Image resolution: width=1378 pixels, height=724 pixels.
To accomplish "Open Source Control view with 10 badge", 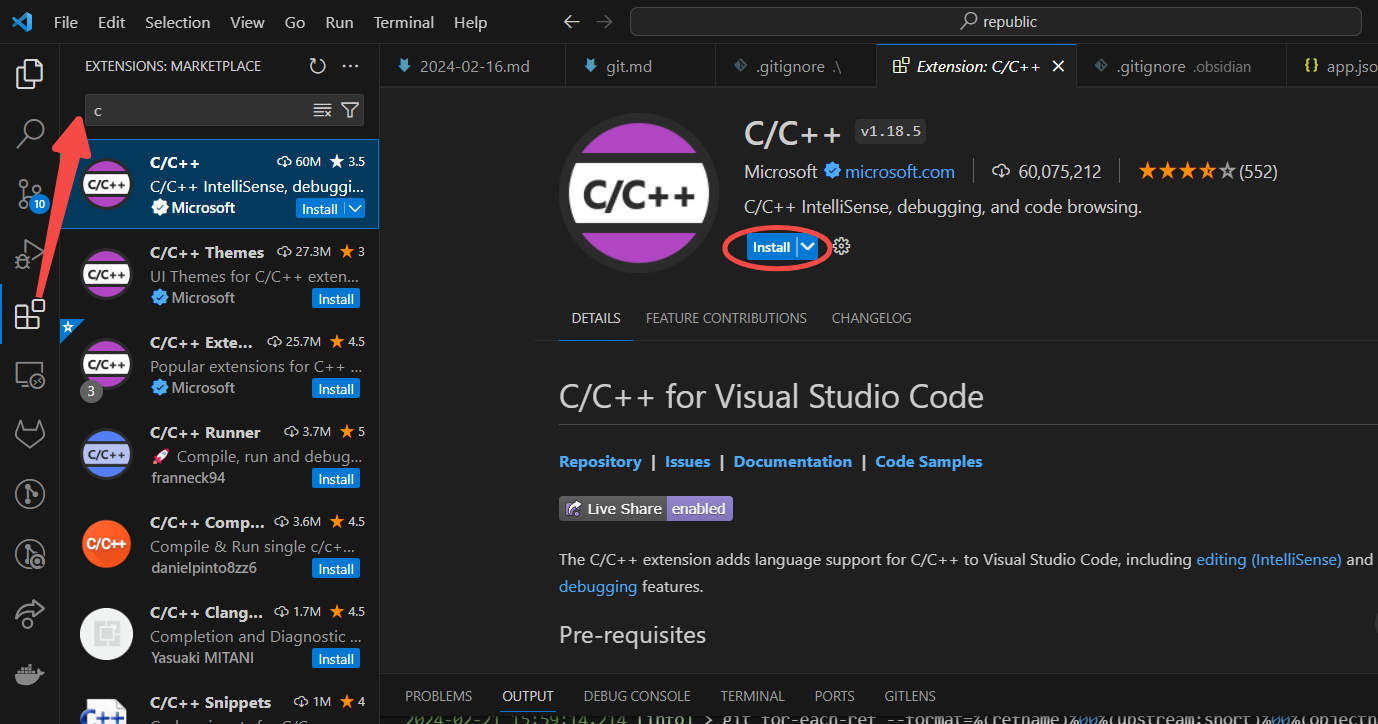I will point(30,194).
